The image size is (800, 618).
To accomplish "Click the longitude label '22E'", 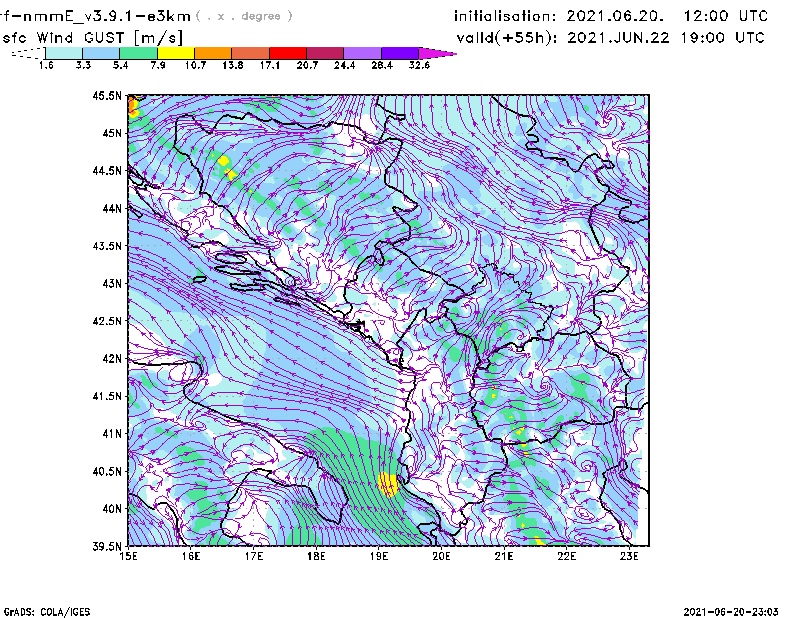I will pos(566,556).
